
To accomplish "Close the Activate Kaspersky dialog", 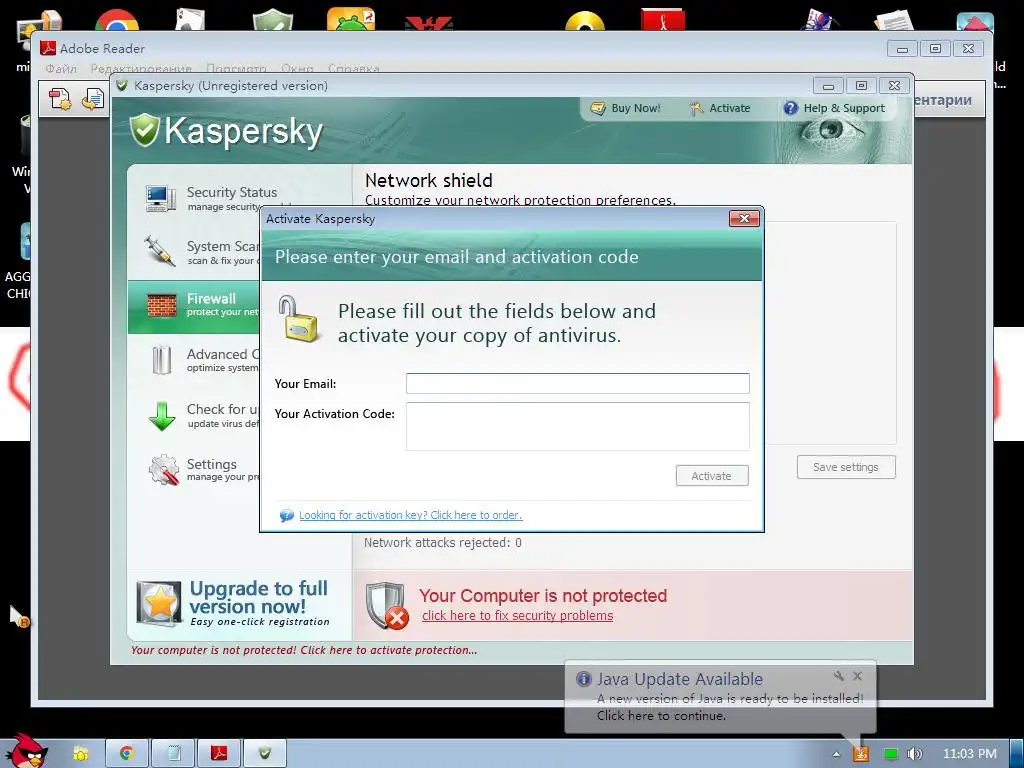I will [x=744, y=218].
